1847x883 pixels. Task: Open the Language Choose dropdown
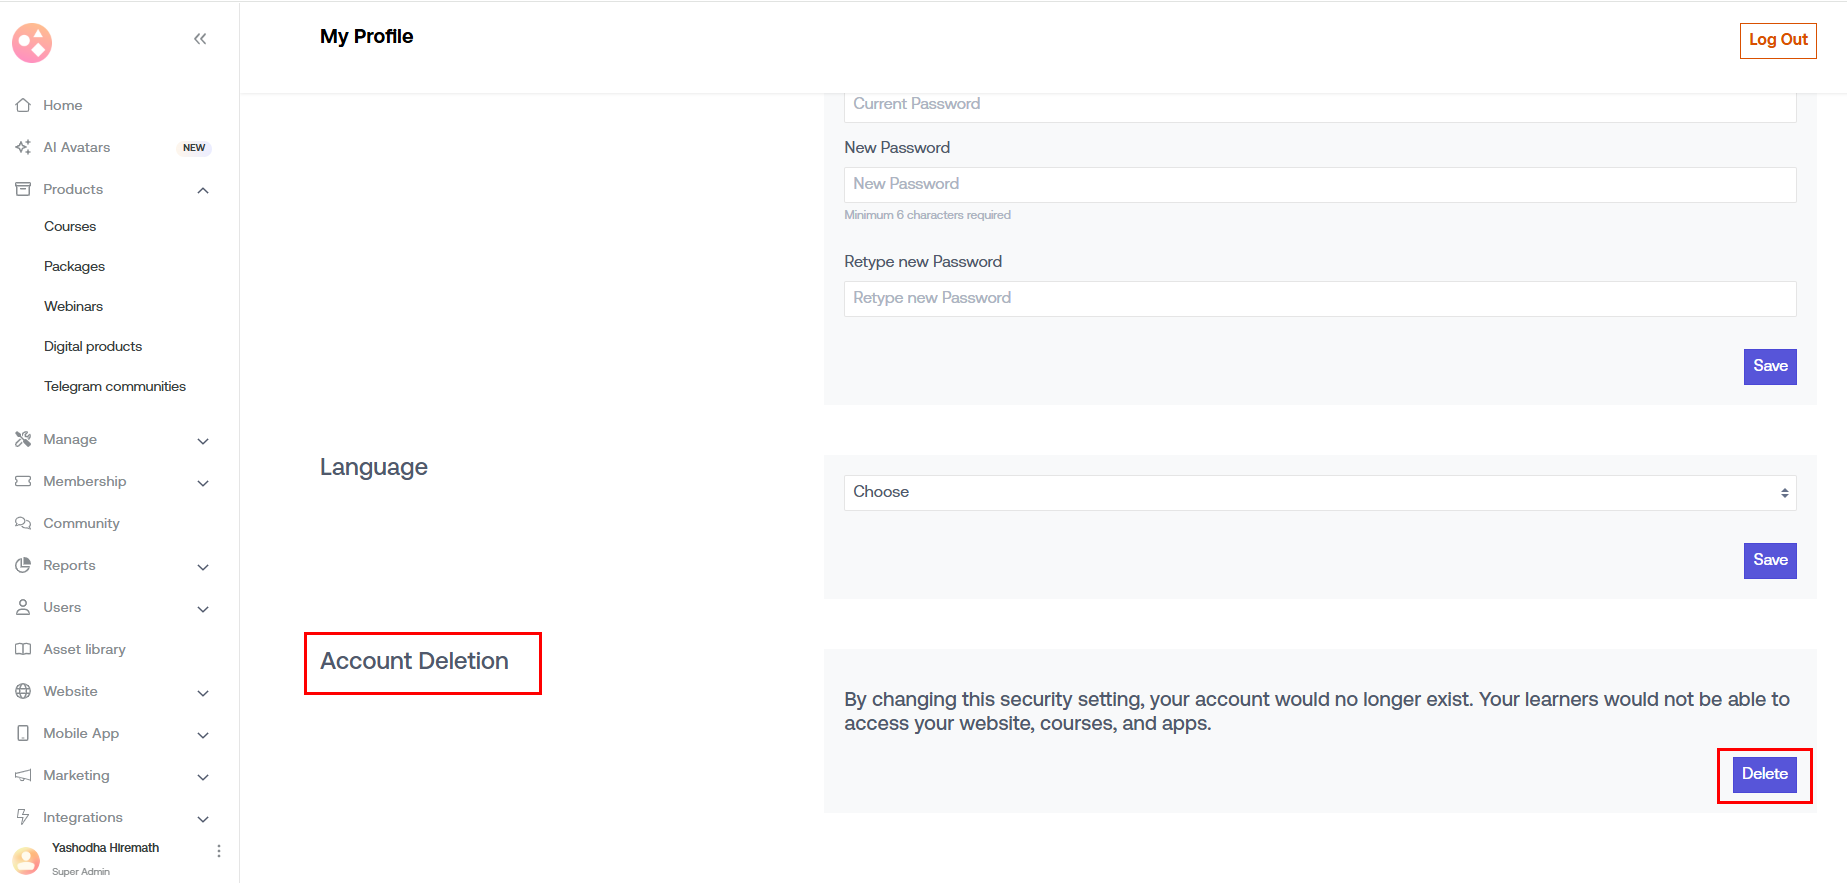tap(1319, 492)
